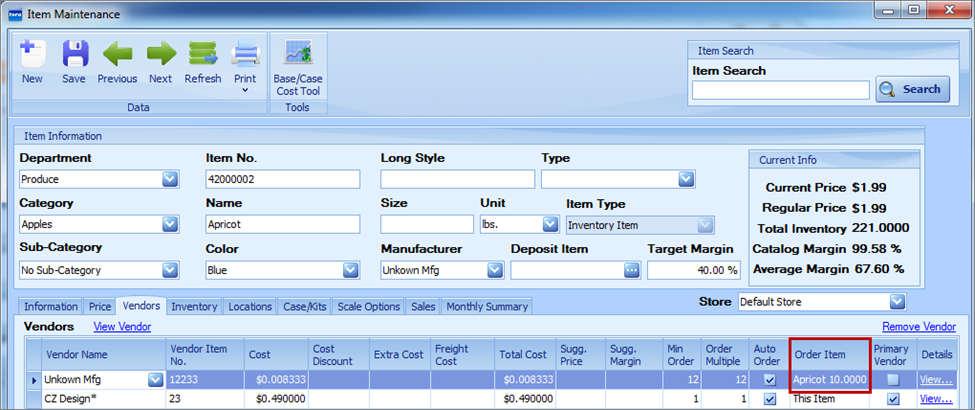Switch to the Inventory tab

194,307
